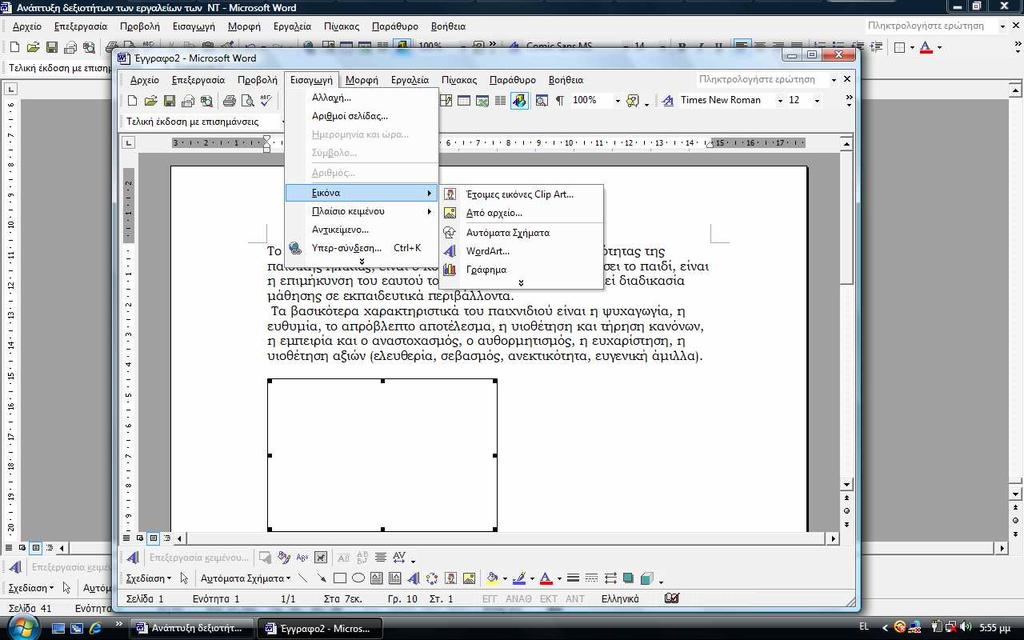Click the Print icon in Έγγραφο2 toolbar

(229, 101)
